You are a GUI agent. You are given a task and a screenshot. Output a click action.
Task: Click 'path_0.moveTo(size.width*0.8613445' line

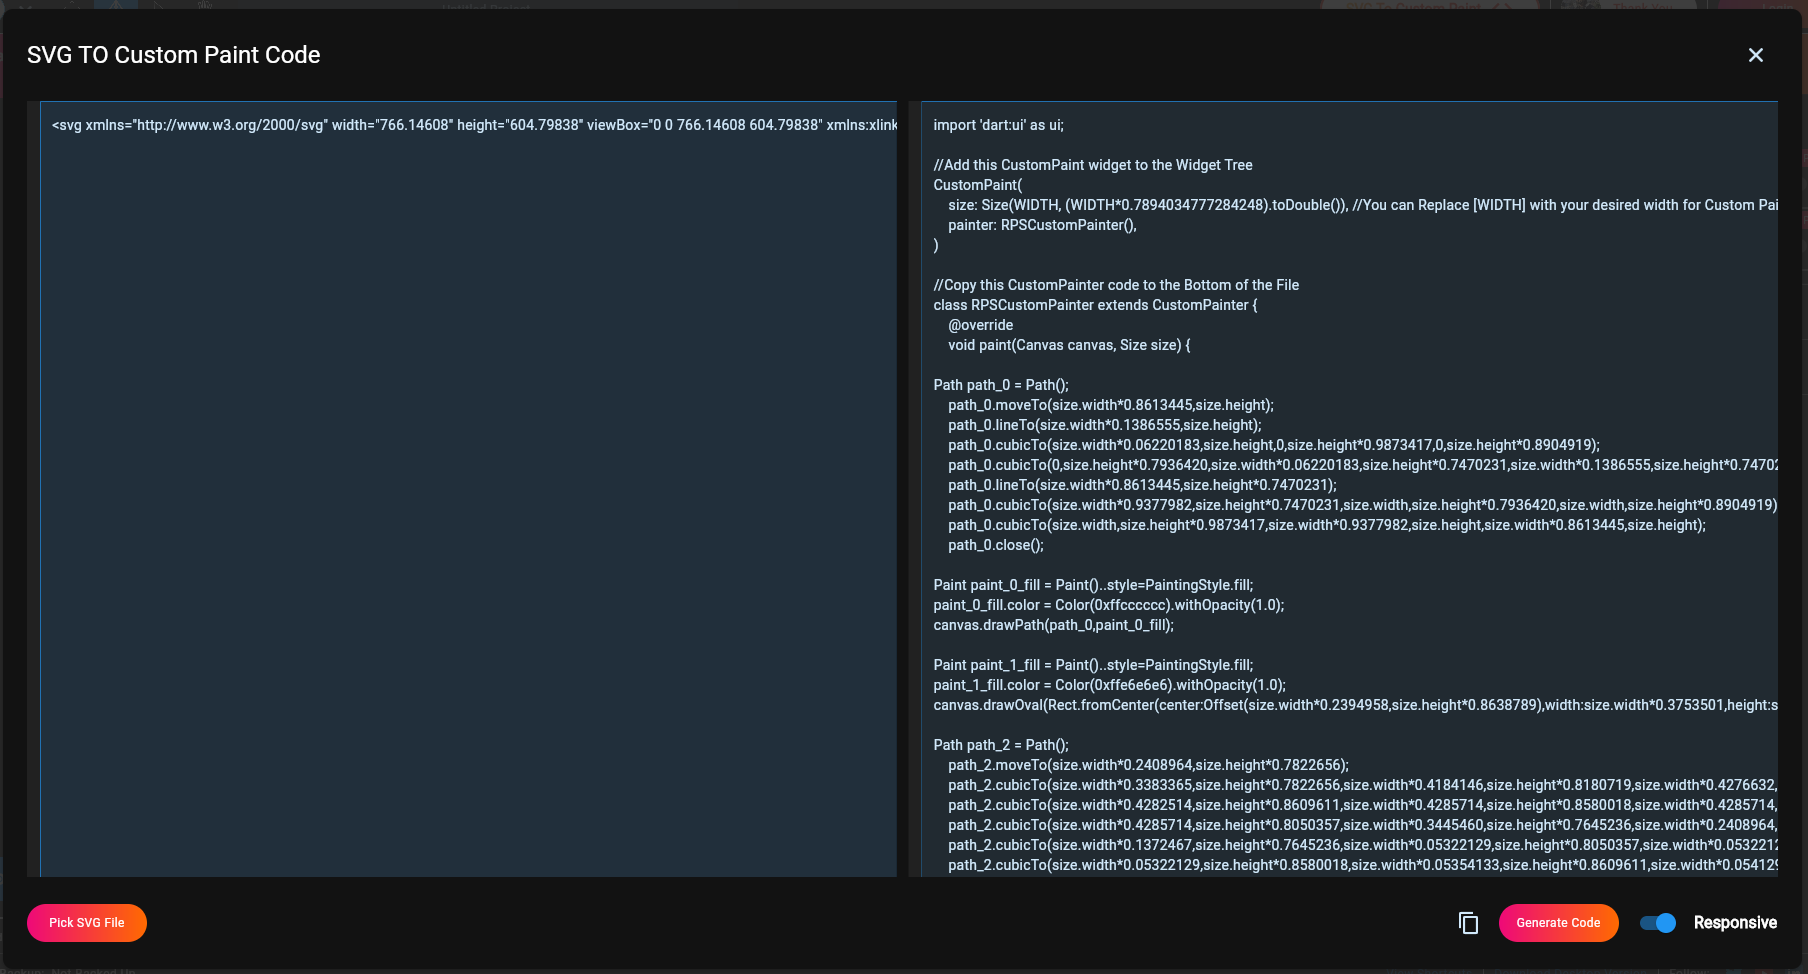click(1110, 405)
